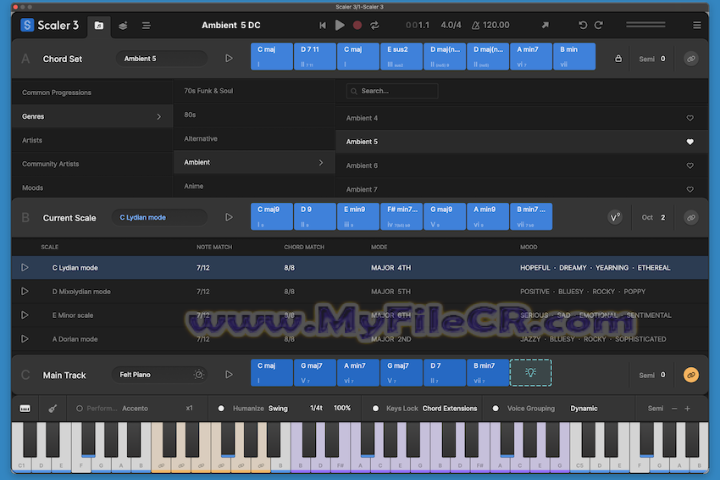Click the D 7 11 chord pad
720x480 pixels.
coord(315,56)
